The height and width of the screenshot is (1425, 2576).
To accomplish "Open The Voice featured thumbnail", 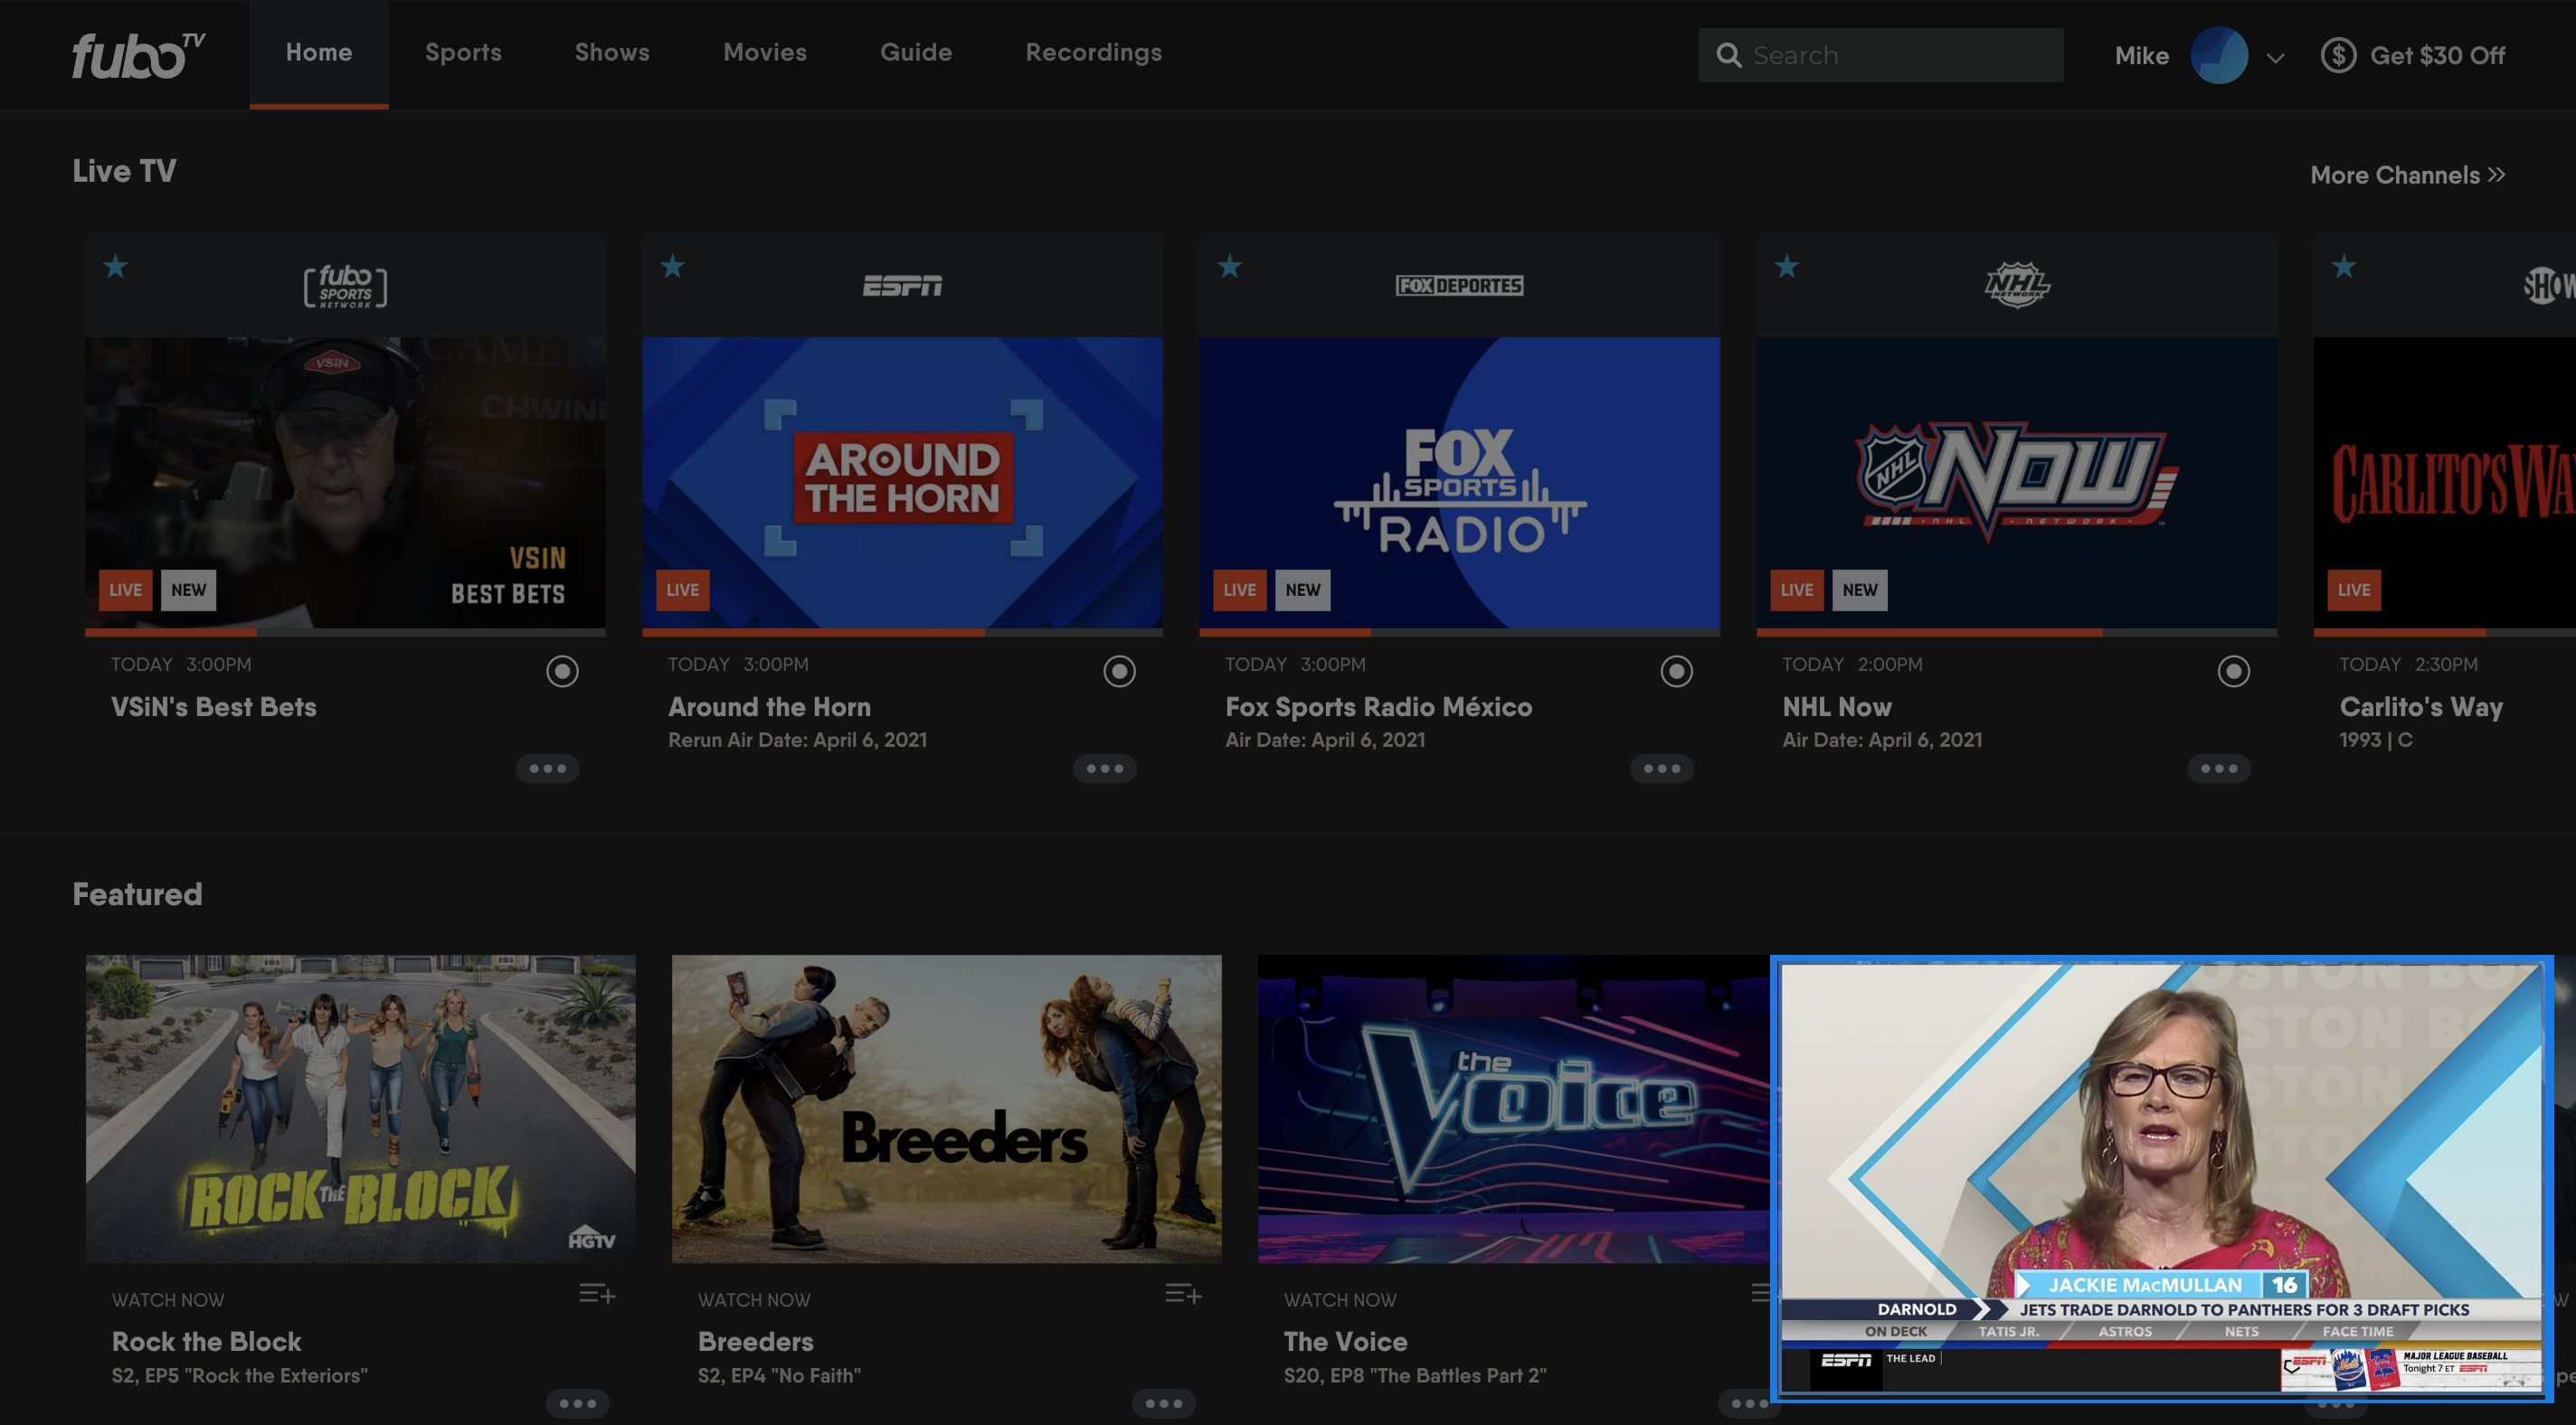I will coord(1513,1108).
